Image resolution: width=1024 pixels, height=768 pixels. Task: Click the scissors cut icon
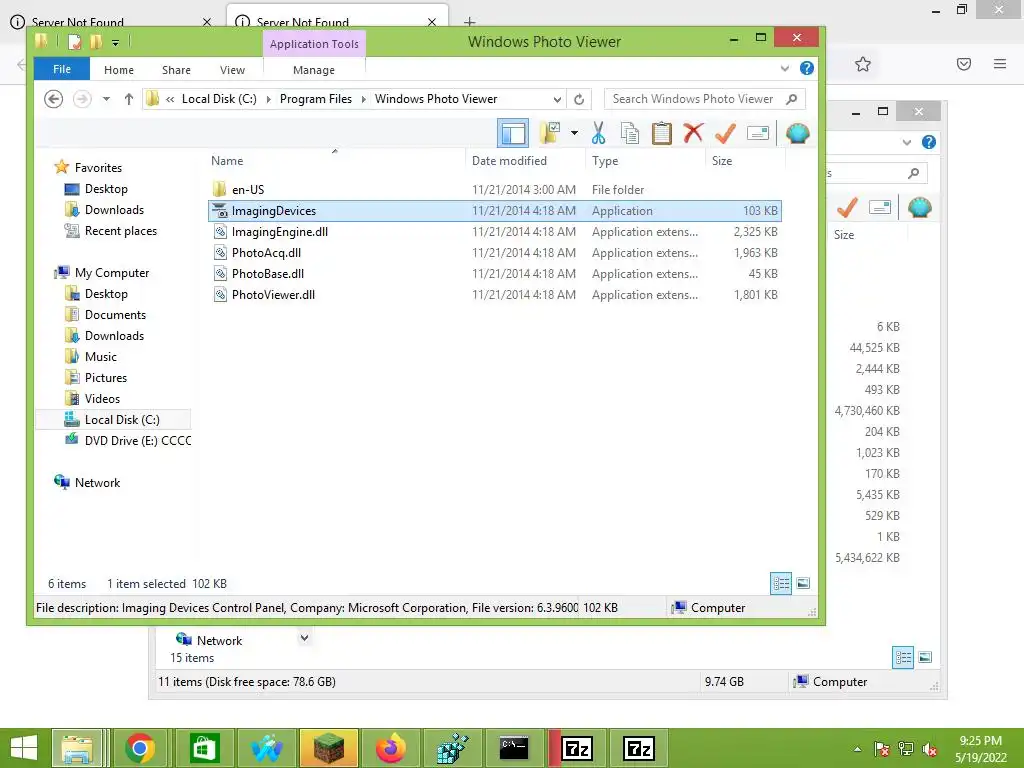click(x=598, y=133)
